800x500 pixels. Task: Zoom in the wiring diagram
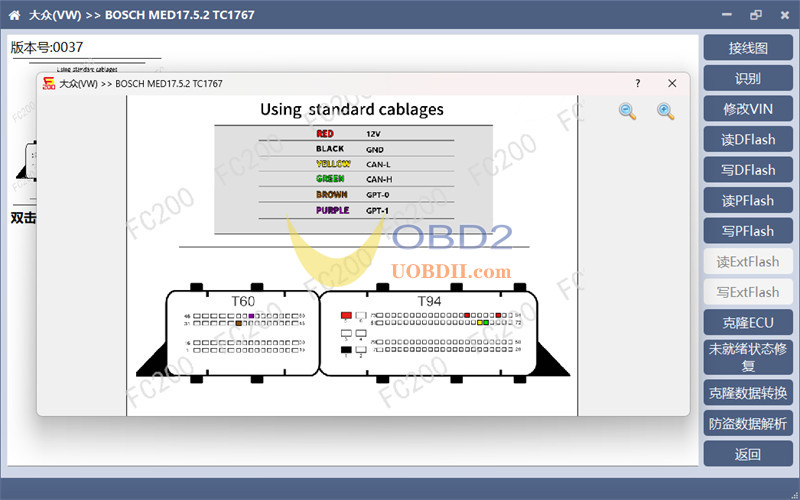coord(665,111)
